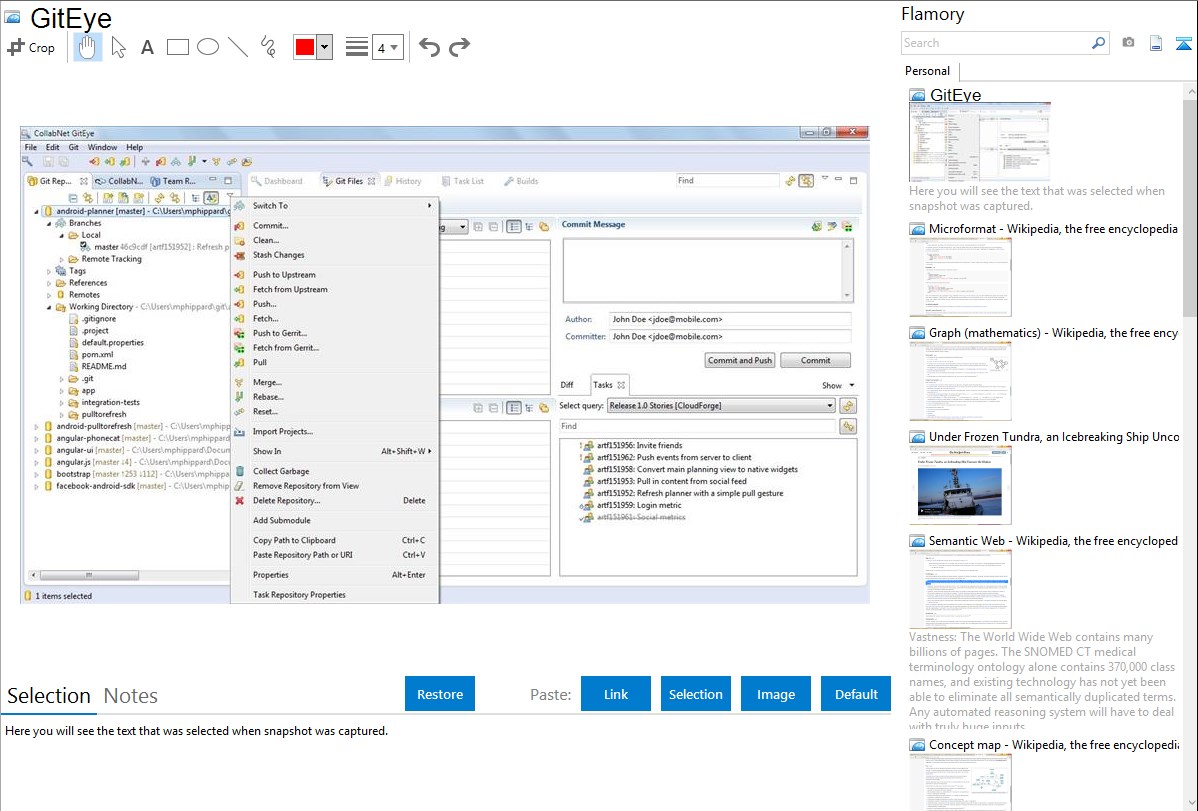Screen dimensions: 1198x811
Task: Open the Under Frozen Tundra snapshot thumbnail
Action: (x=960, y=485)
